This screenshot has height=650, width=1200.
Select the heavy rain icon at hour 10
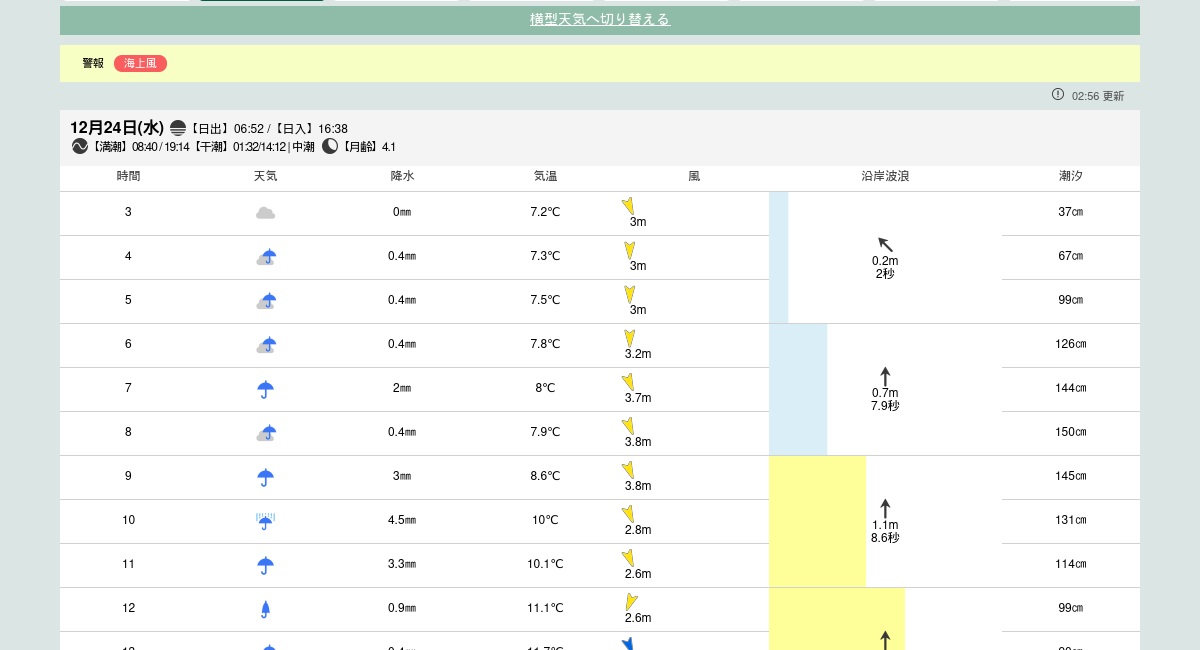click(x=265, y=521)
